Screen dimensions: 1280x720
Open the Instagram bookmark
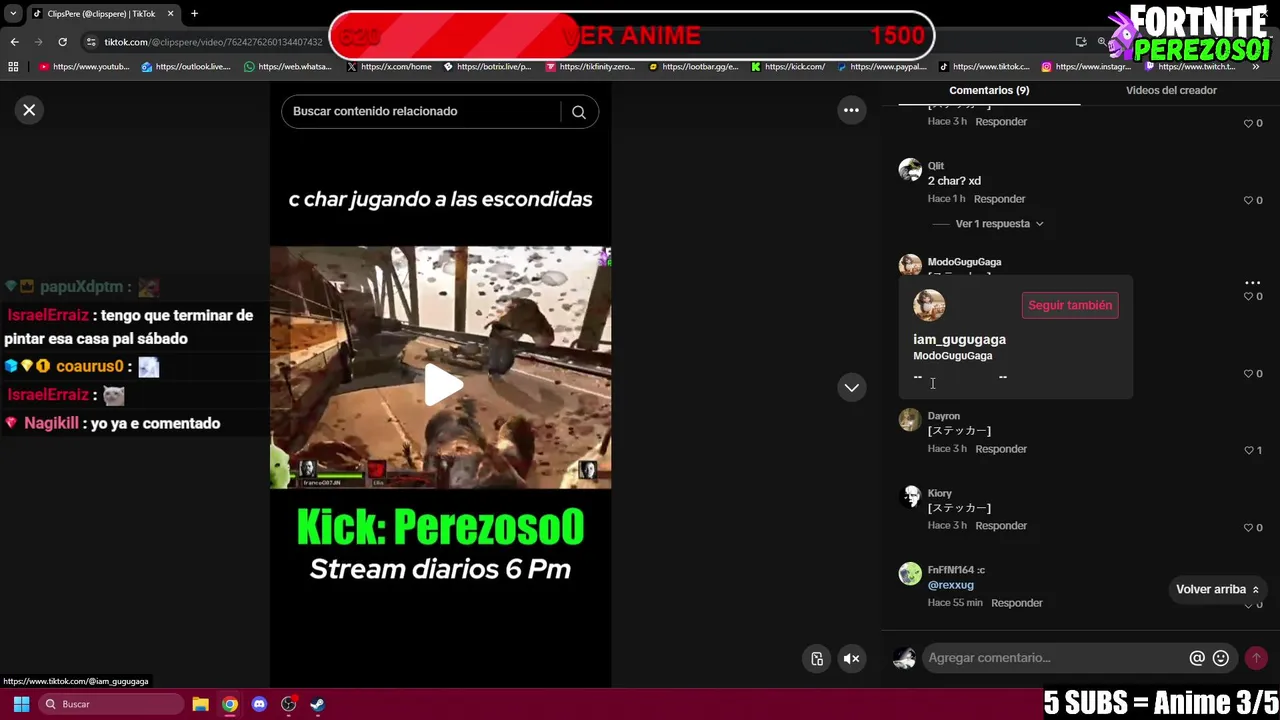[1086, 67]
